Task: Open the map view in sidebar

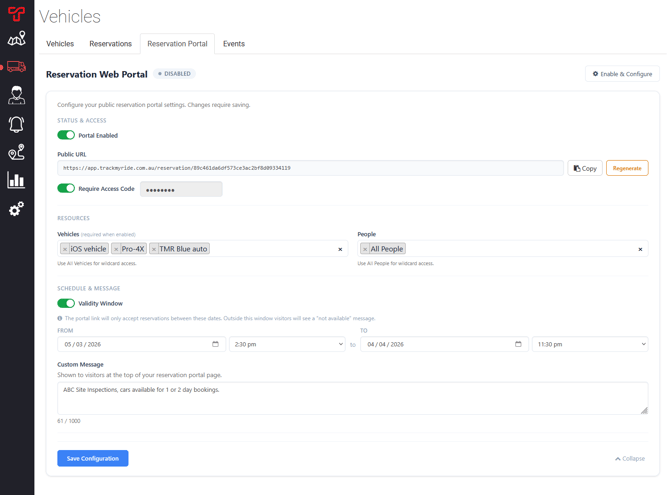Action: (x=16, y=39)
